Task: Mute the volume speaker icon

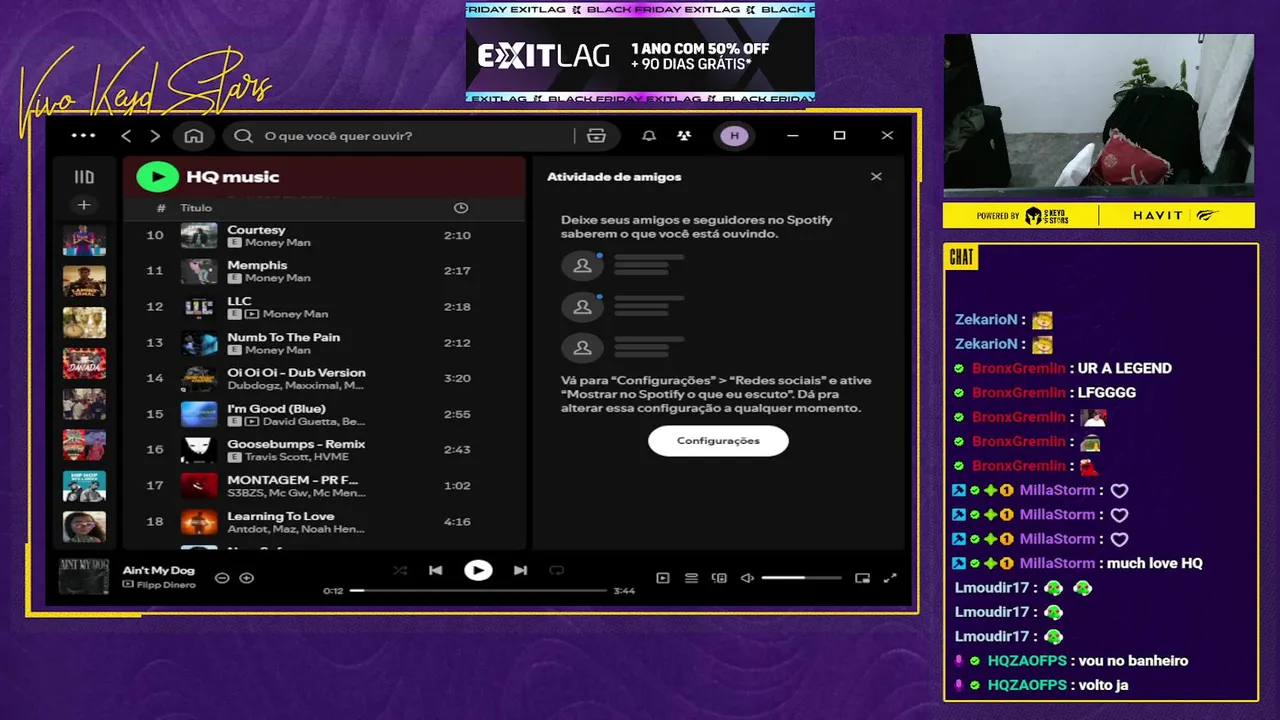Action: (747, 578)
